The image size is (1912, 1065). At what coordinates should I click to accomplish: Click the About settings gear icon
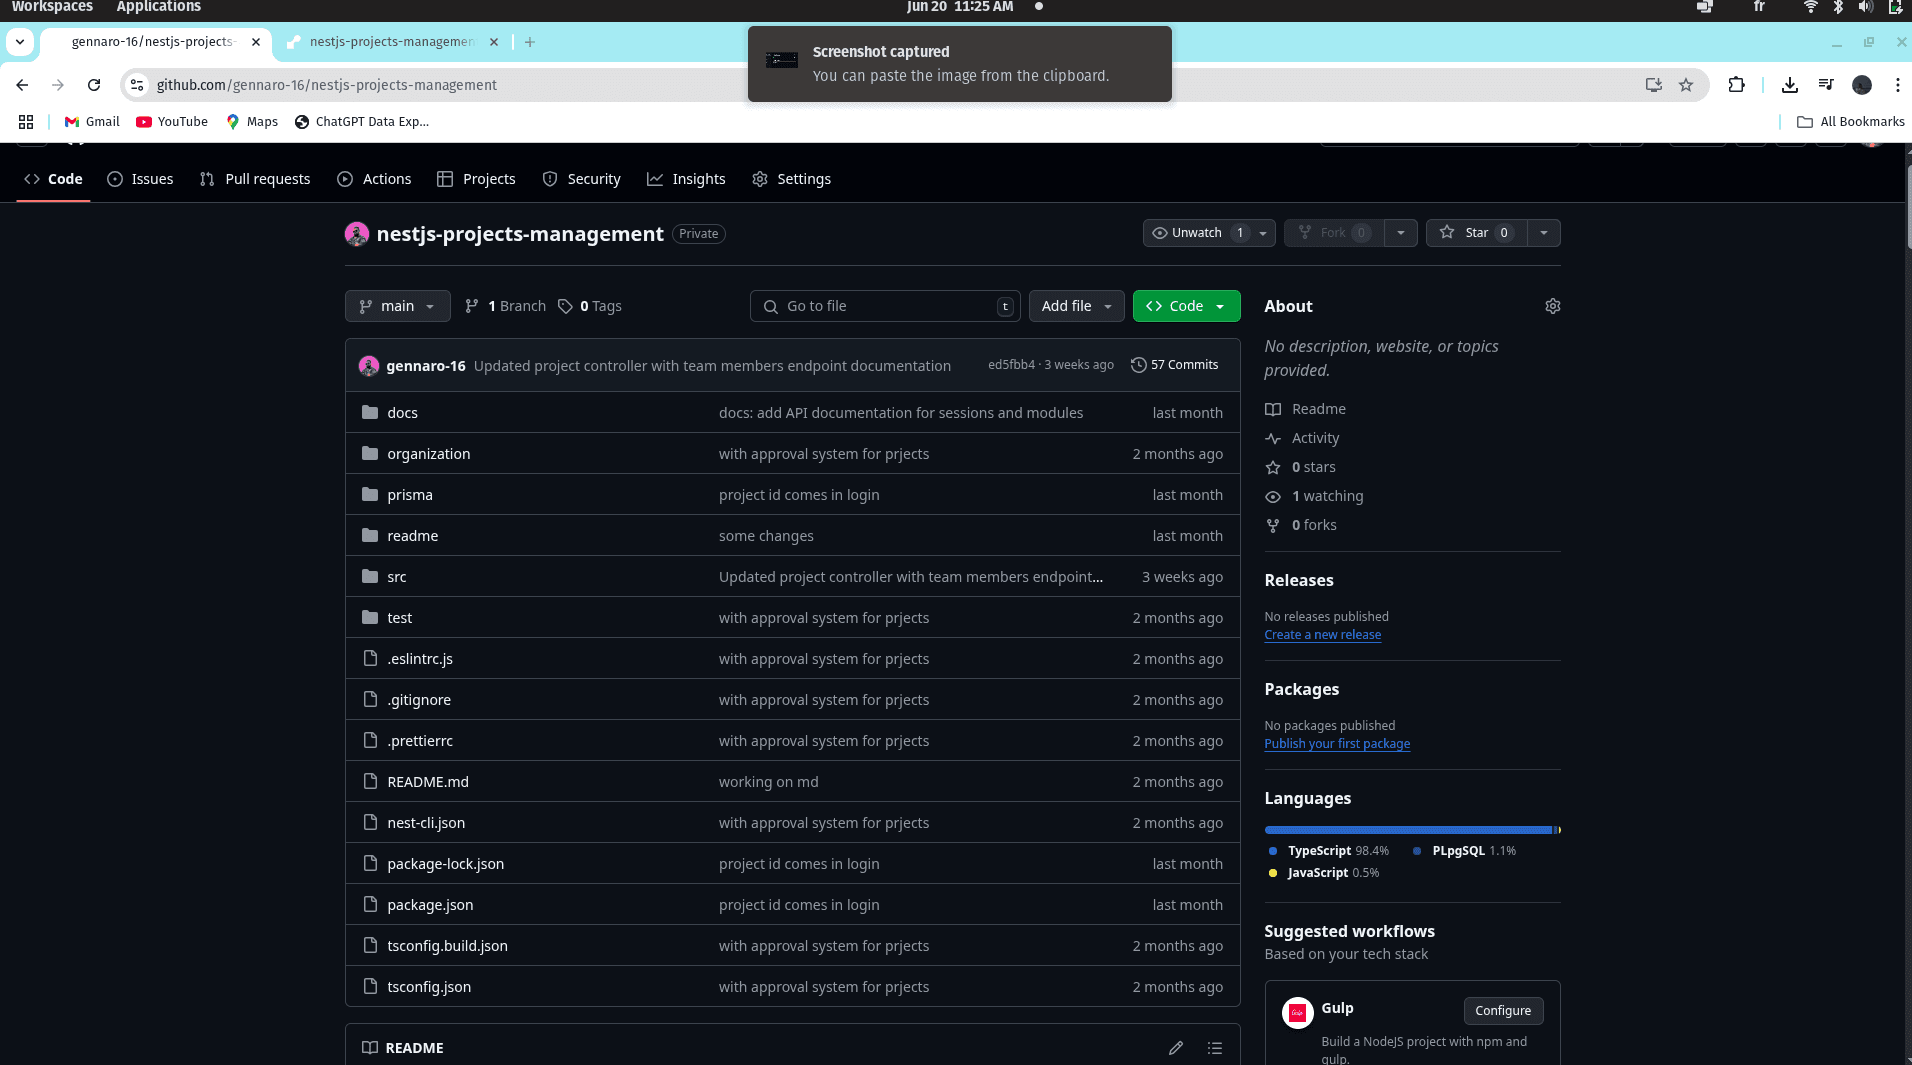pyautogui.click(x=1552, y=306)
